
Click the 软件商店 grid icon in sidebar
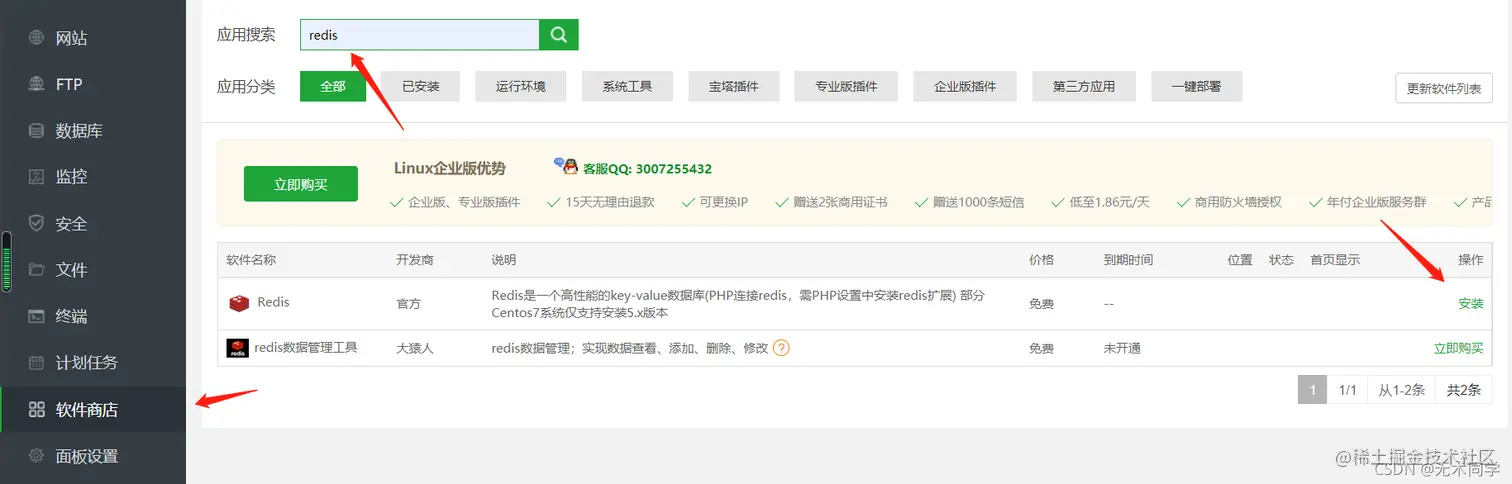point(37,409)
